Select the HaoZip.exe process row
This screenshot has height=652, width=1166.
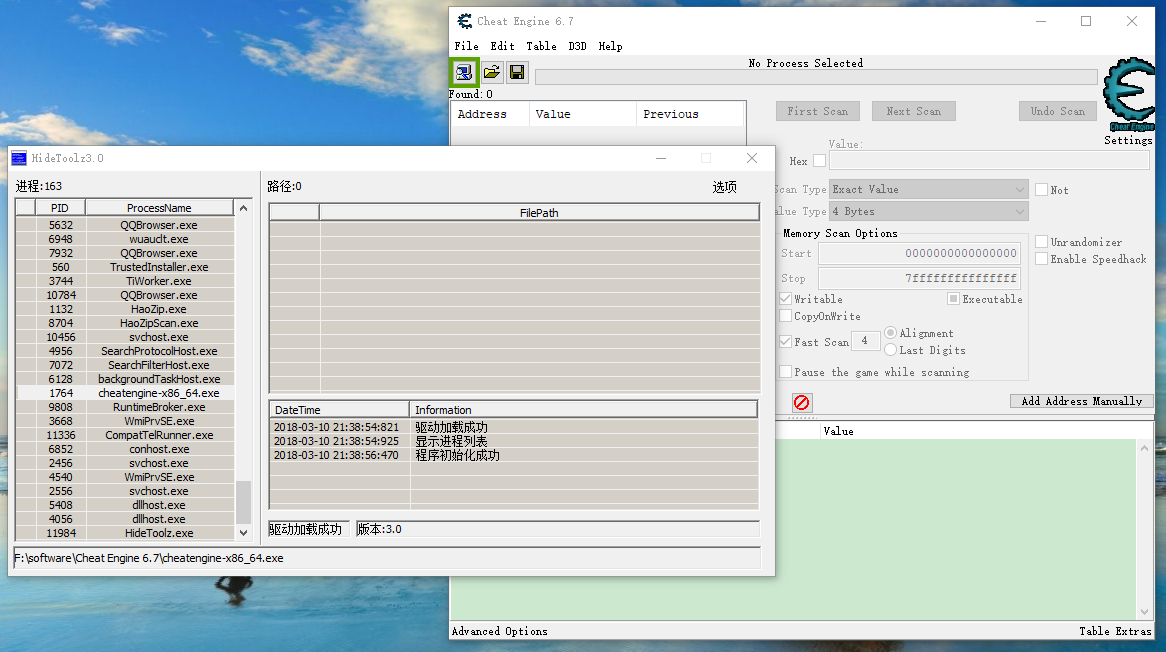[125, 309]
